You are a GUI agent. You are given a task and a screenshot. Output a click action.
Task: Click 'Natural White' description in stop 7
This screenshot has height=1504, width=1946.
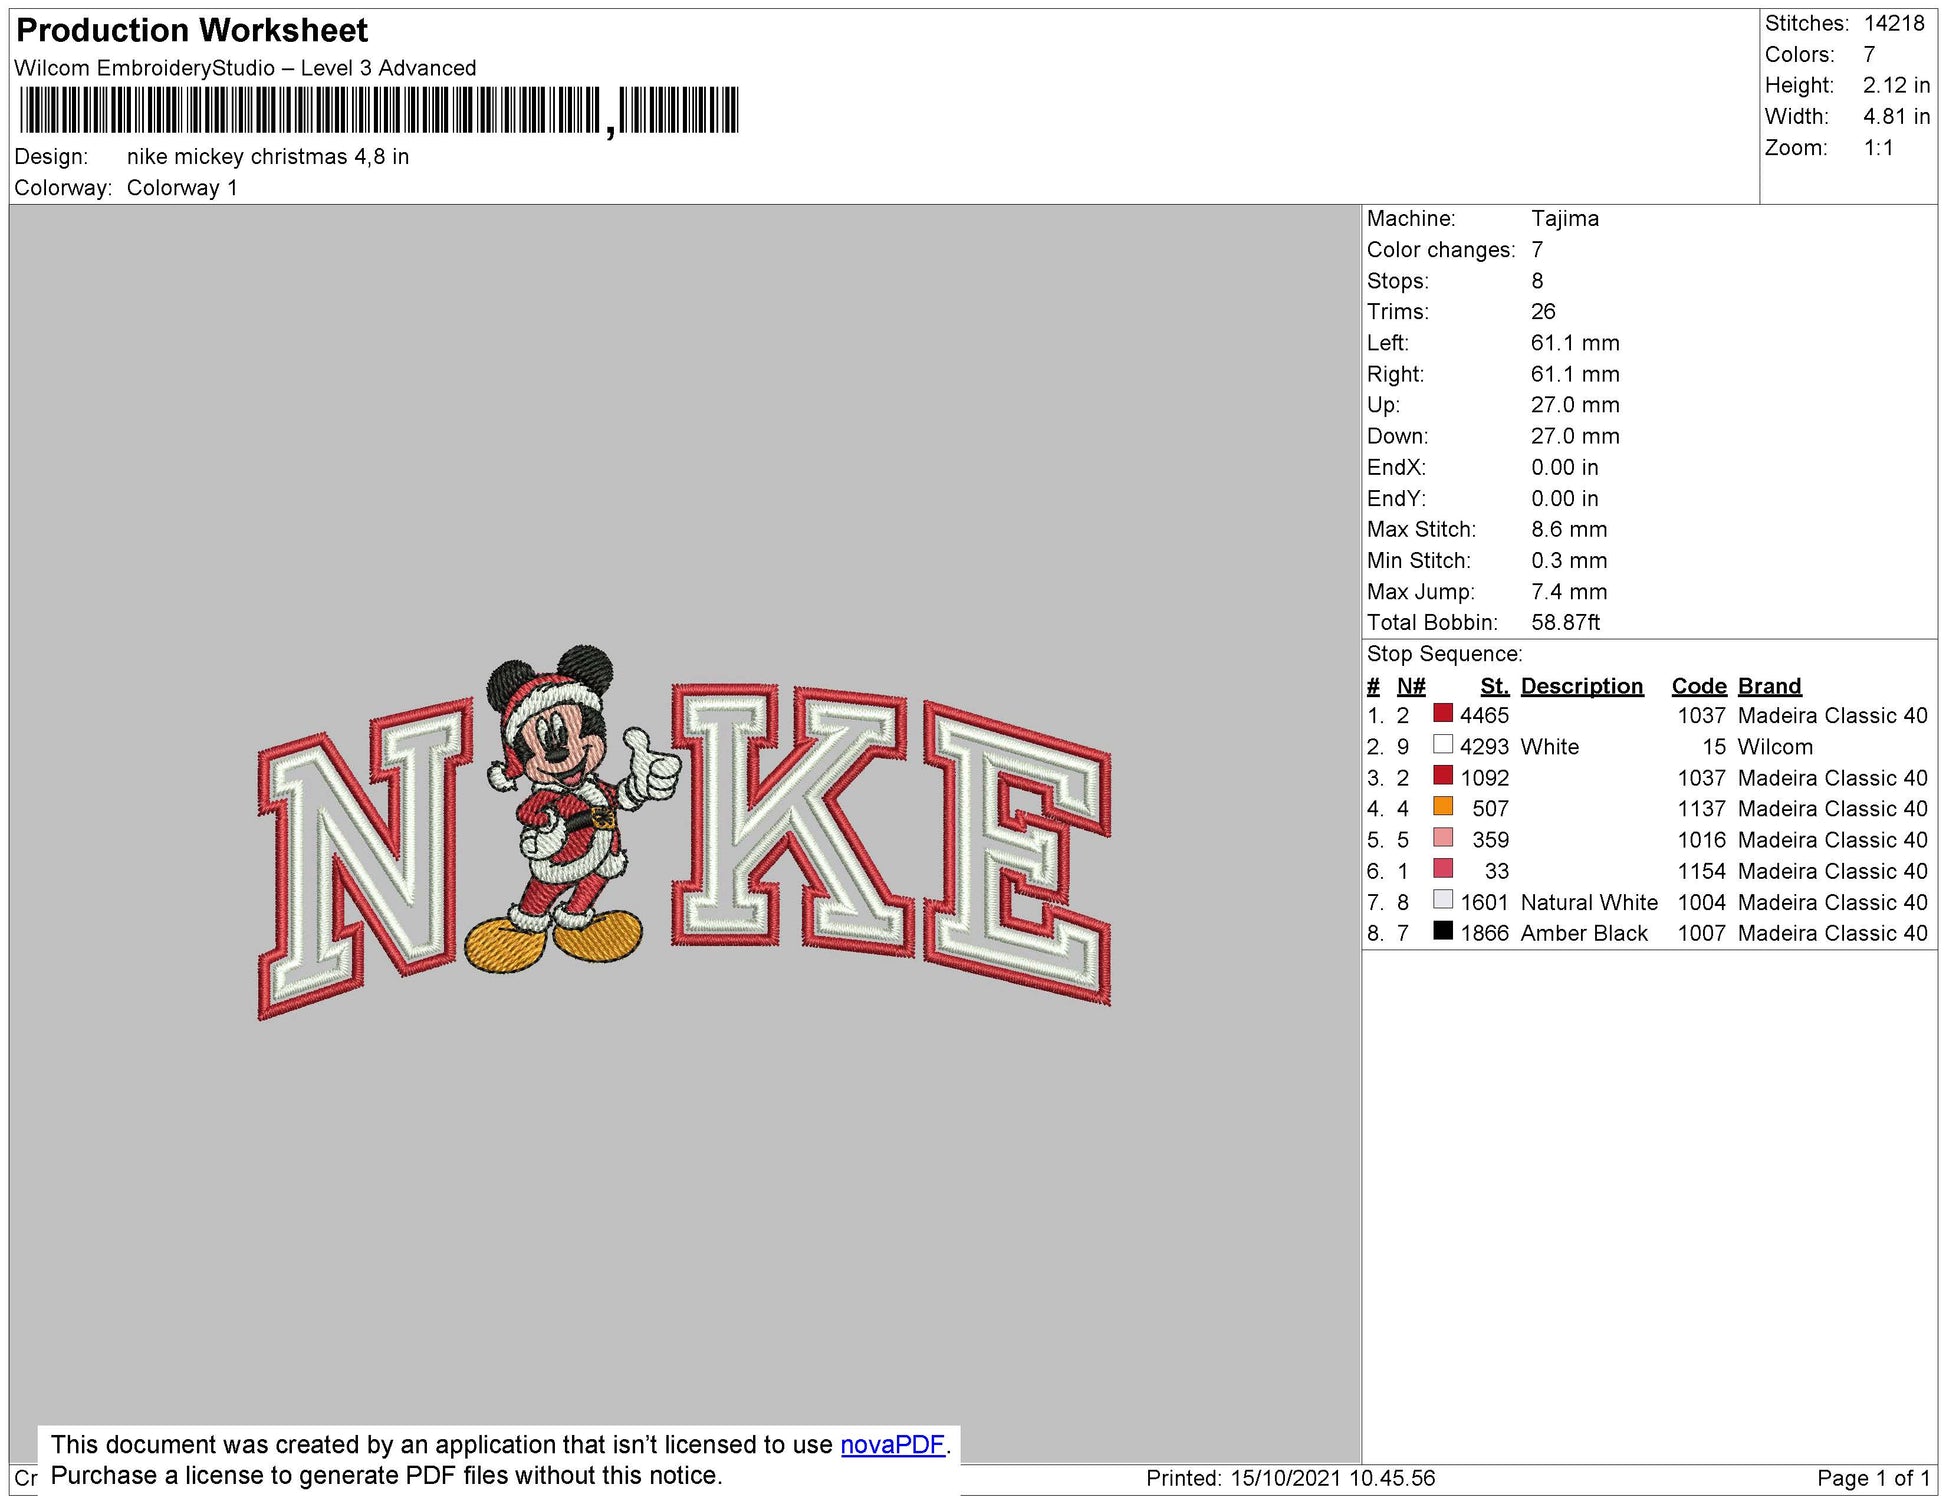coord(1588,903)
